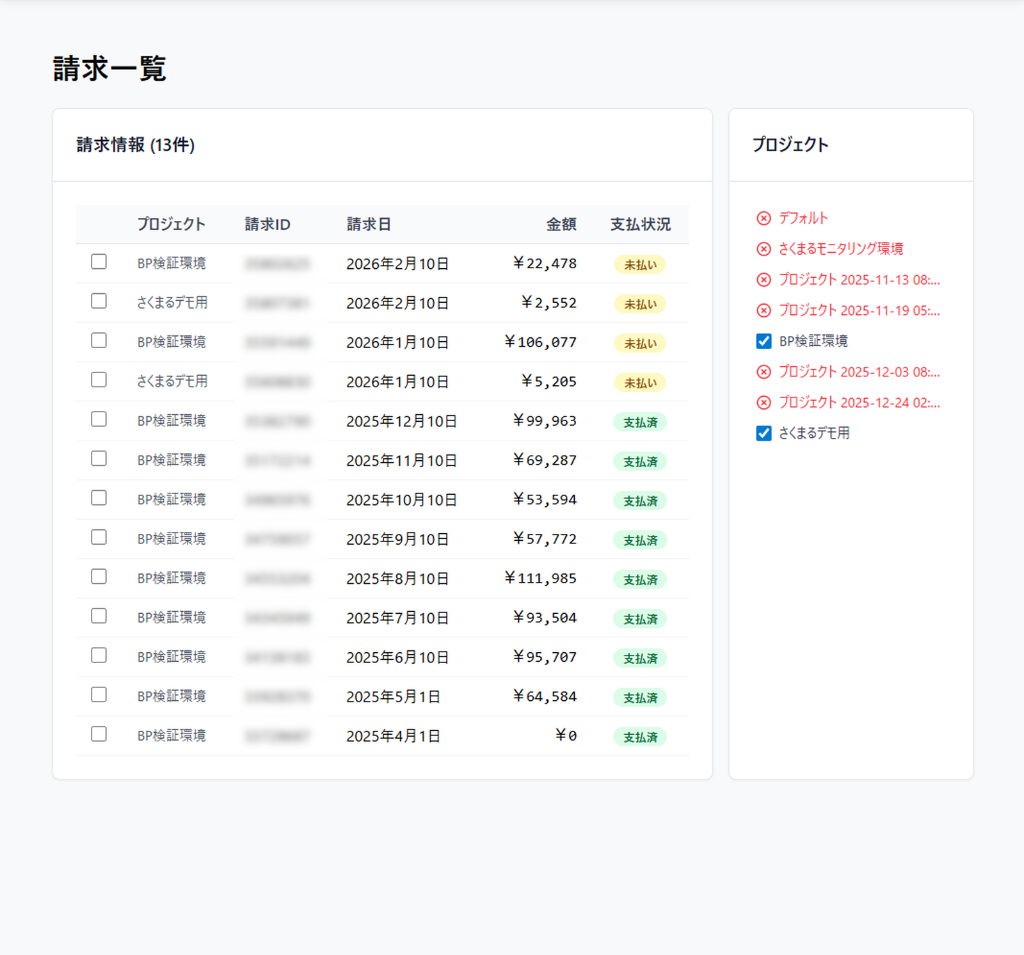This screenshot has width=1024, height=955.
Task: Tick the checkbox for the ¥22,478 invoice row
Action: click(99, 262)
